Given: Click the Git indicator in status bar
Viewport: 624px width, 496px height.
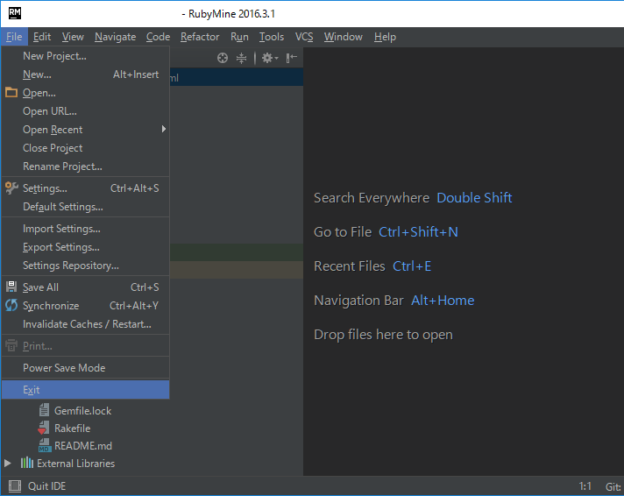Looking at the screenshot, I should 612,487.
